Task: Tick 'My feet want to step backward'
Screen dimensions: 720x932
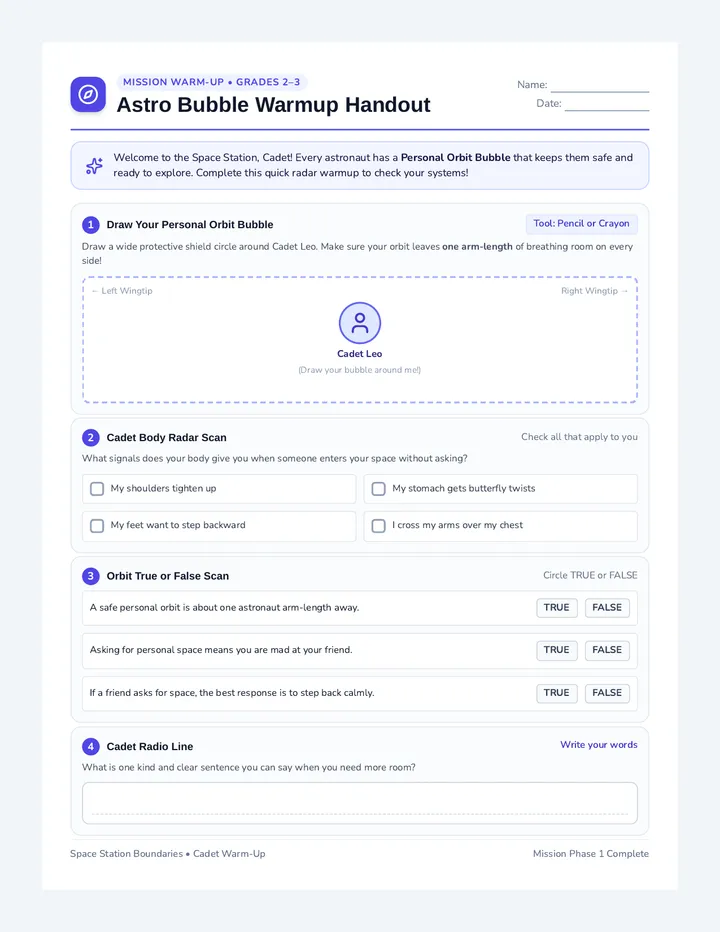Action: tap(97, 525)
